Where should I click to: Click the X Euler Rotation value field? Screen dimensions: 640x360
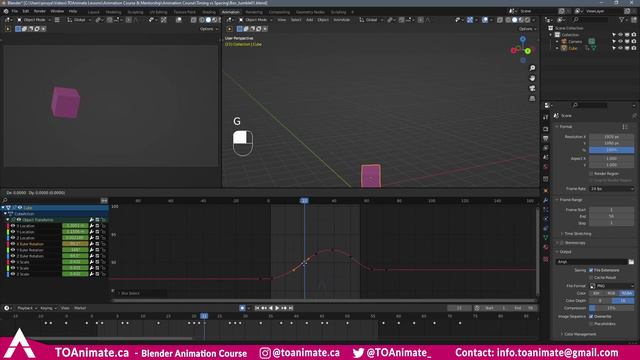coord(75,244)
